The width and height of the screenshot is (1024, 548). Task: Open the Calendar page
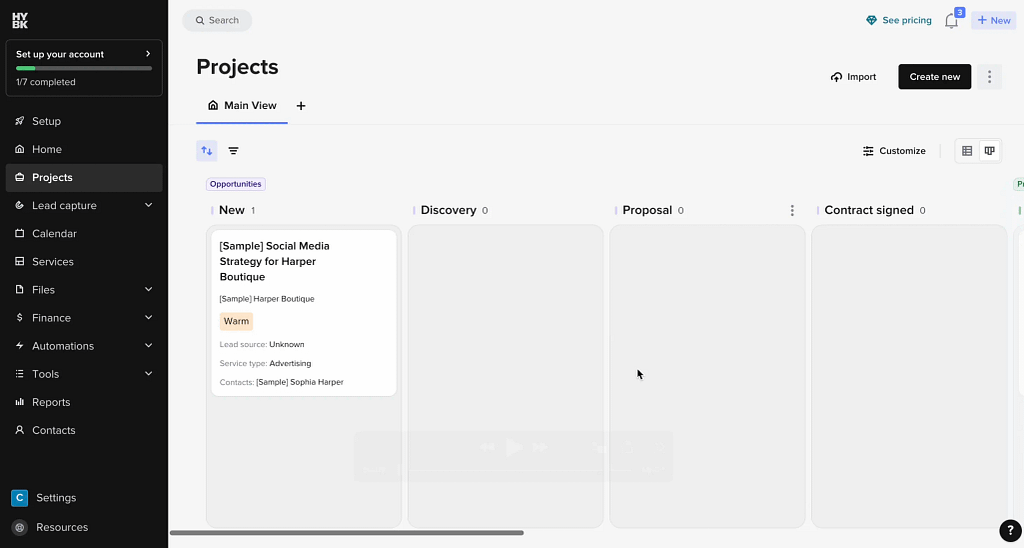click(x=84, y=234)
